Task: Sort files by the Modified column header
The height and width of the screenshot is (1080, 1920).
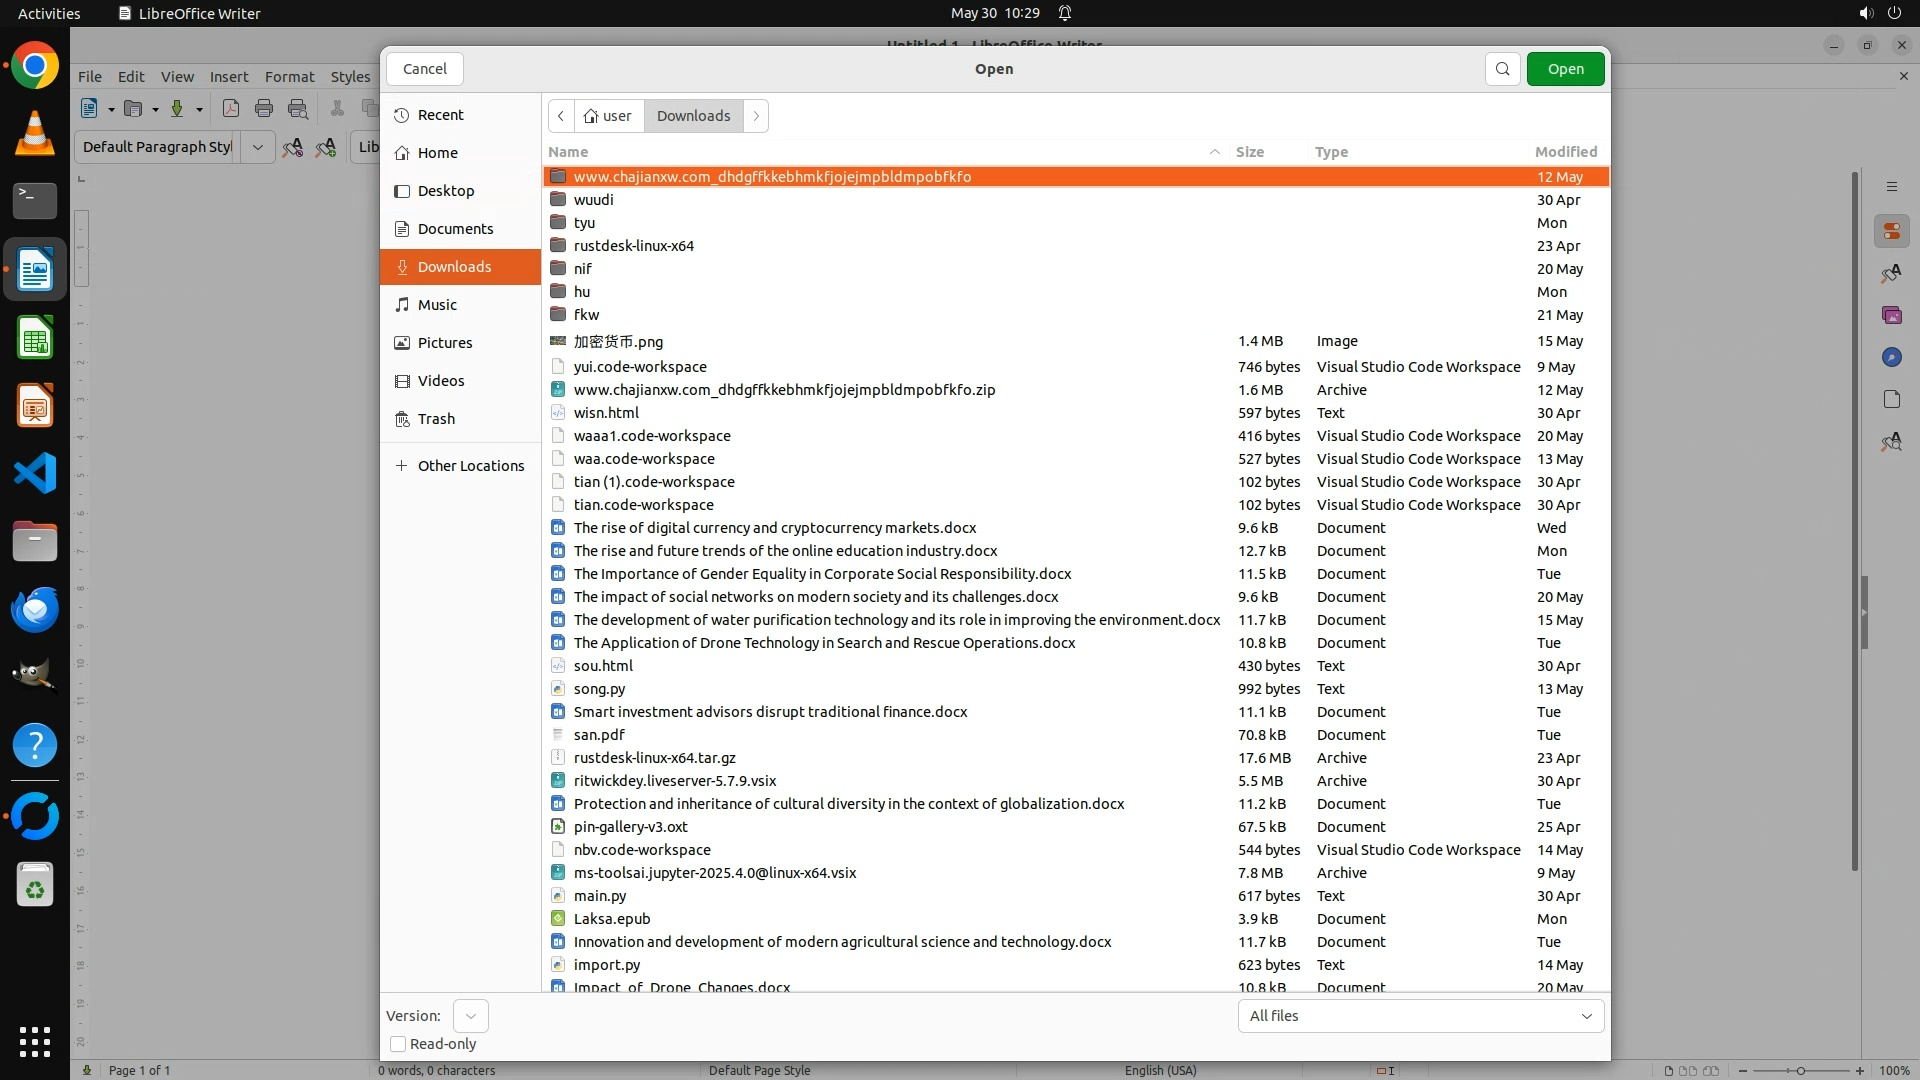Action: (x=1565, y=152)
